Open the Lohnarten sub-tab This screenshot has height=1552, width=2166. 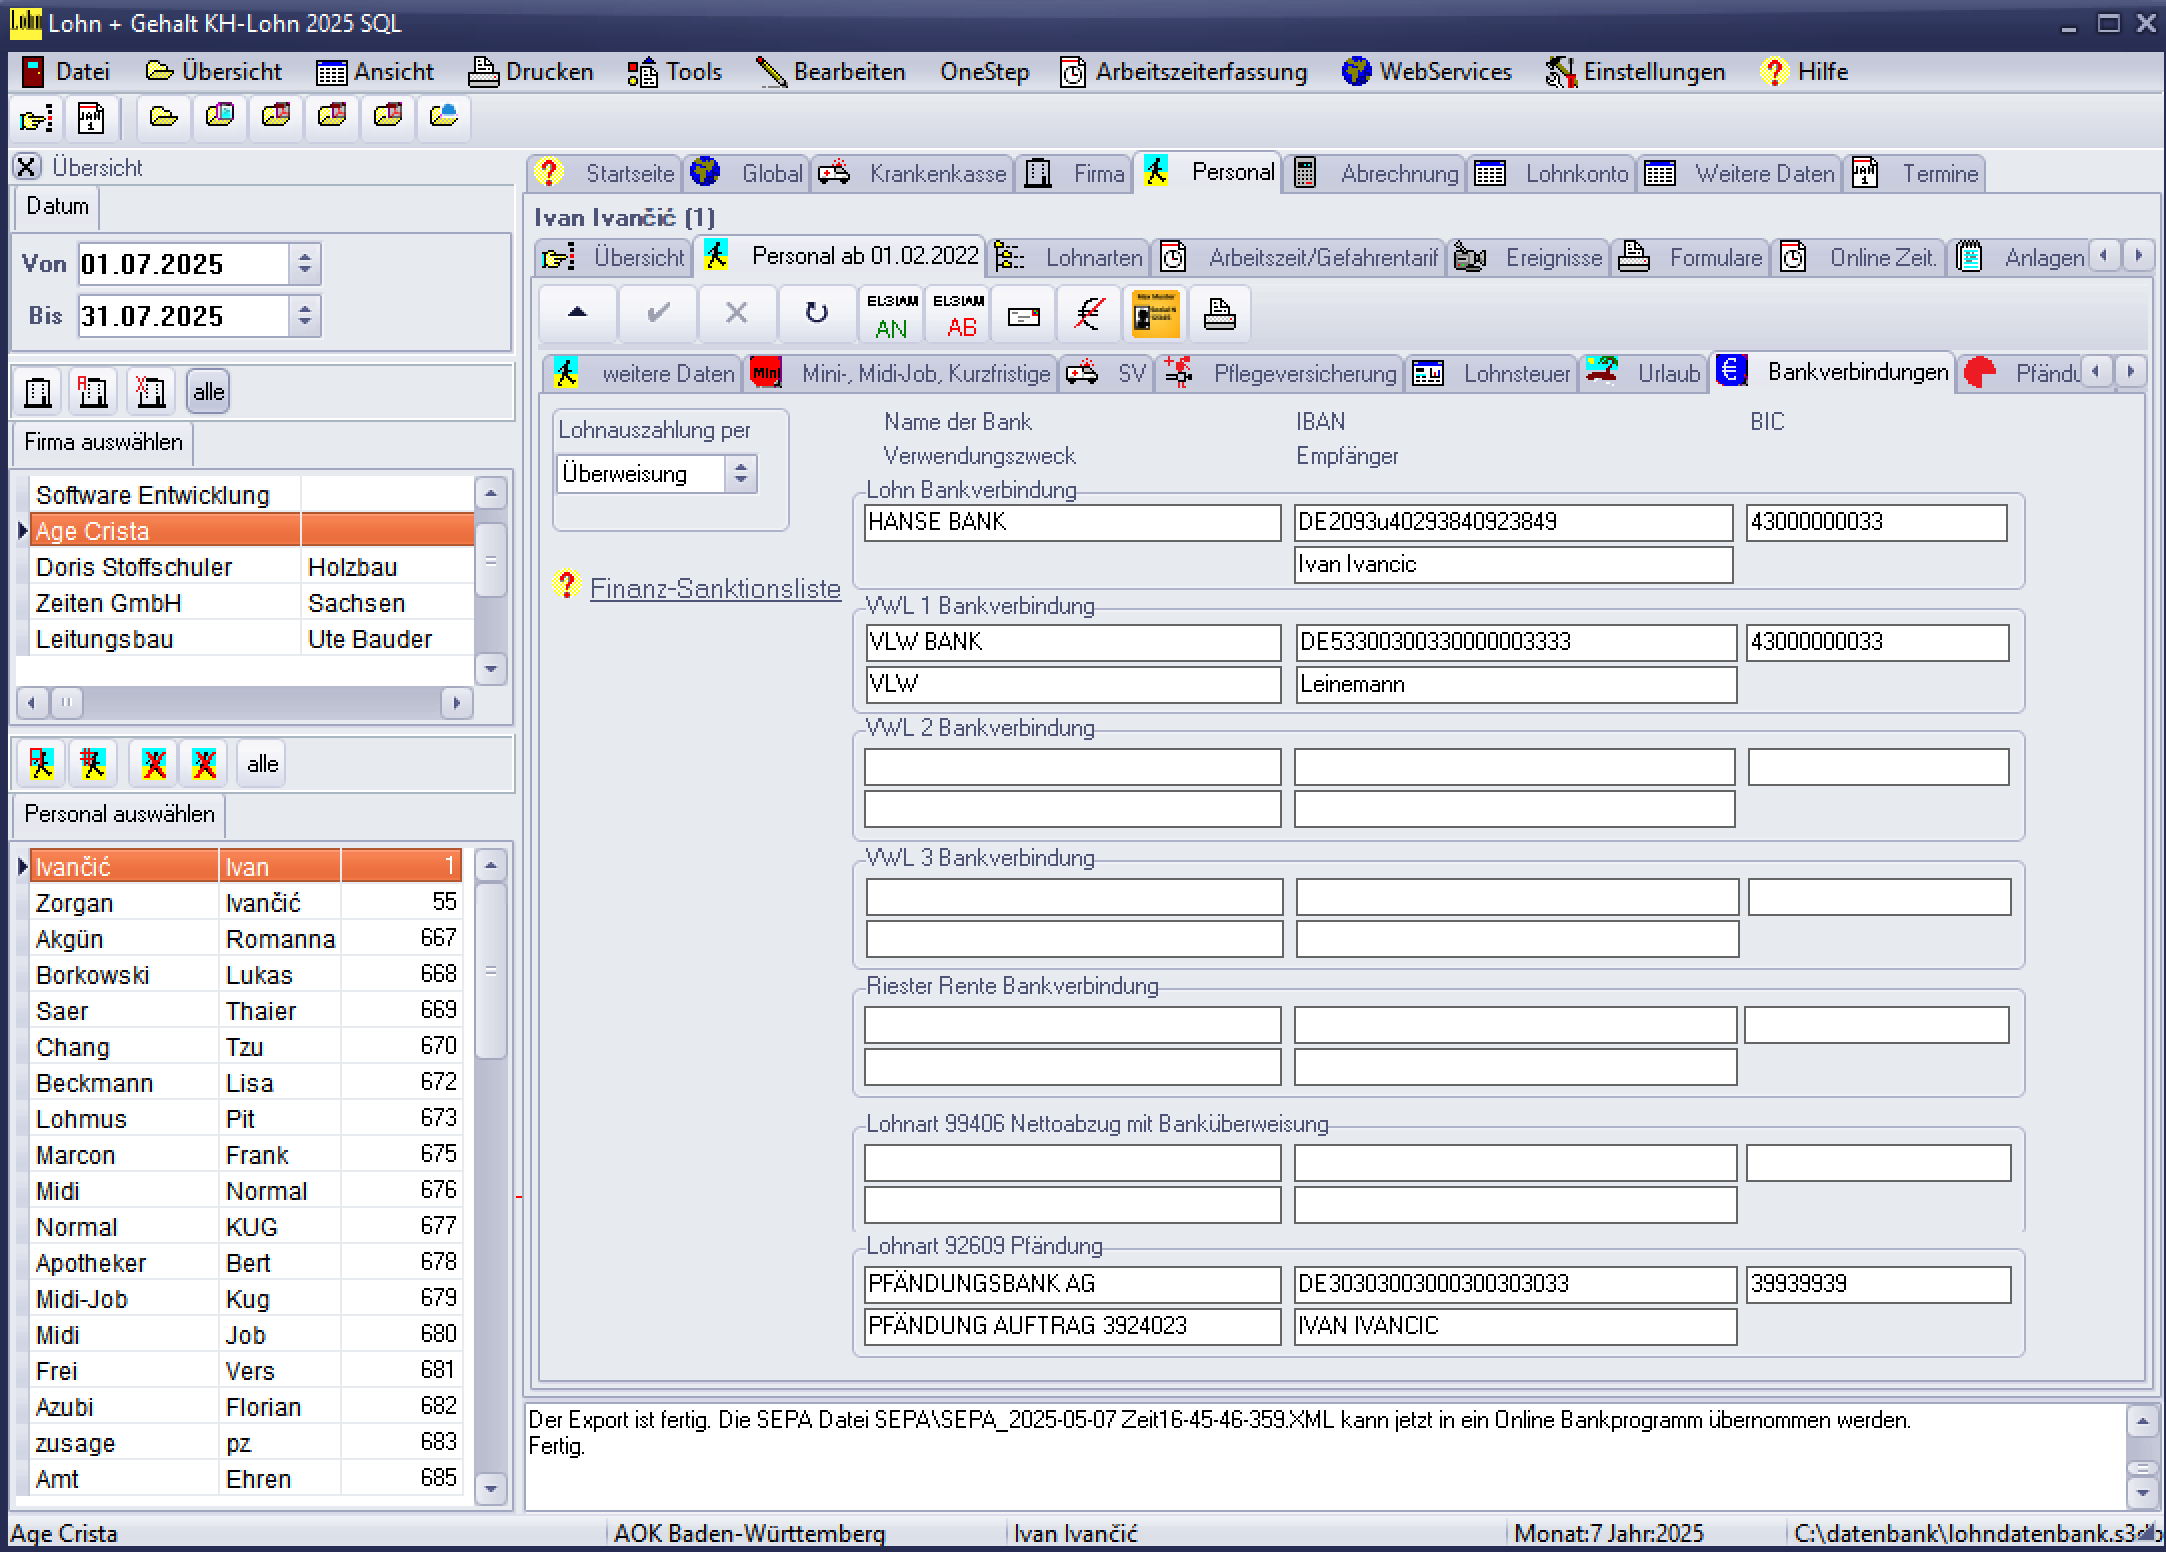pos(1069,257)
